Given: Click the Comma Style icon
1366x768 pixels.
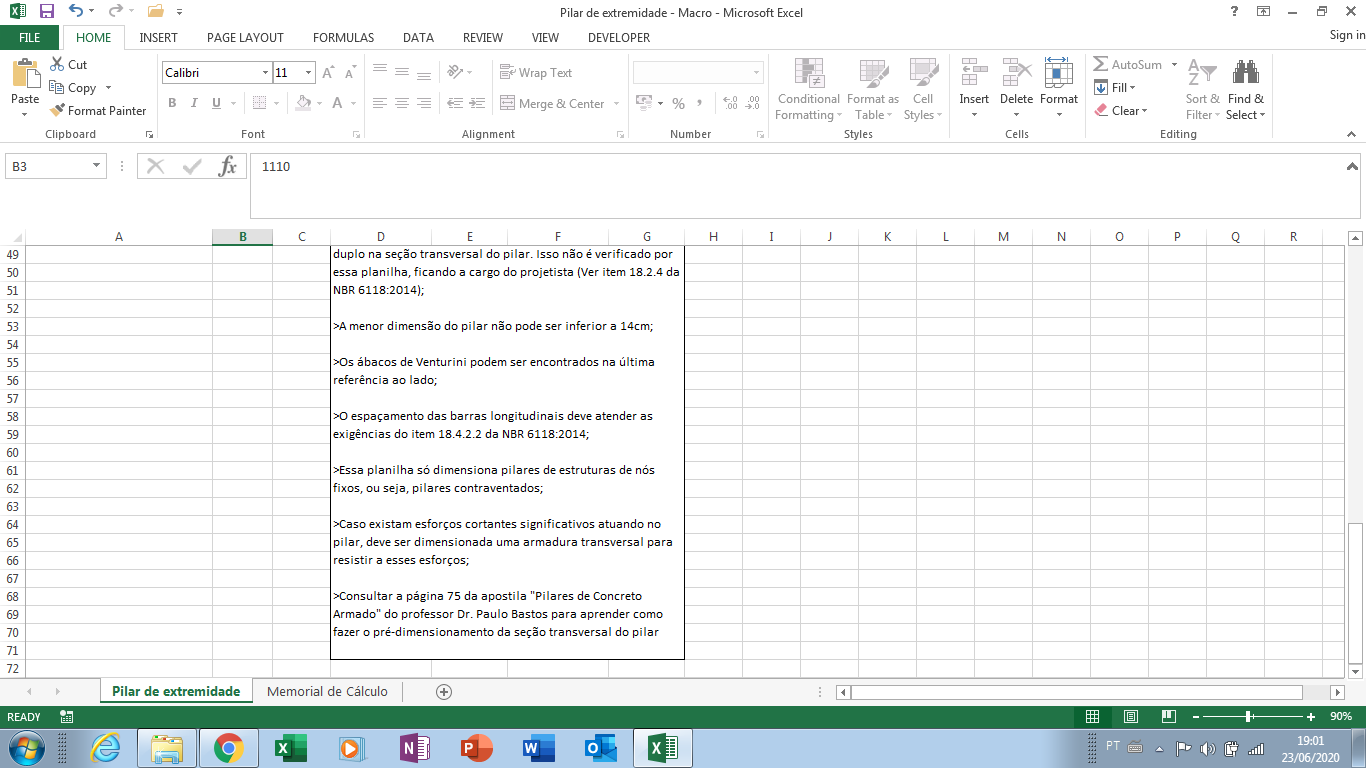Looking at the screenshot, I should click(700, 103).
